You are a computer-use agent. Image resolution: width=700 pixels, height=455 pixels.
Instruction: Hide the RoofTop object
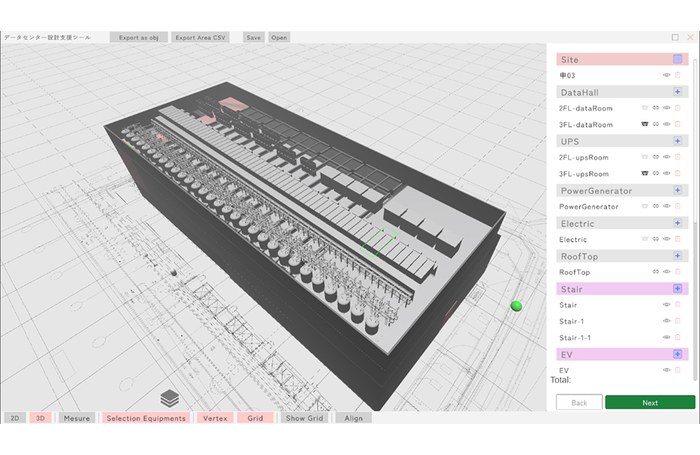click(667, 271)
